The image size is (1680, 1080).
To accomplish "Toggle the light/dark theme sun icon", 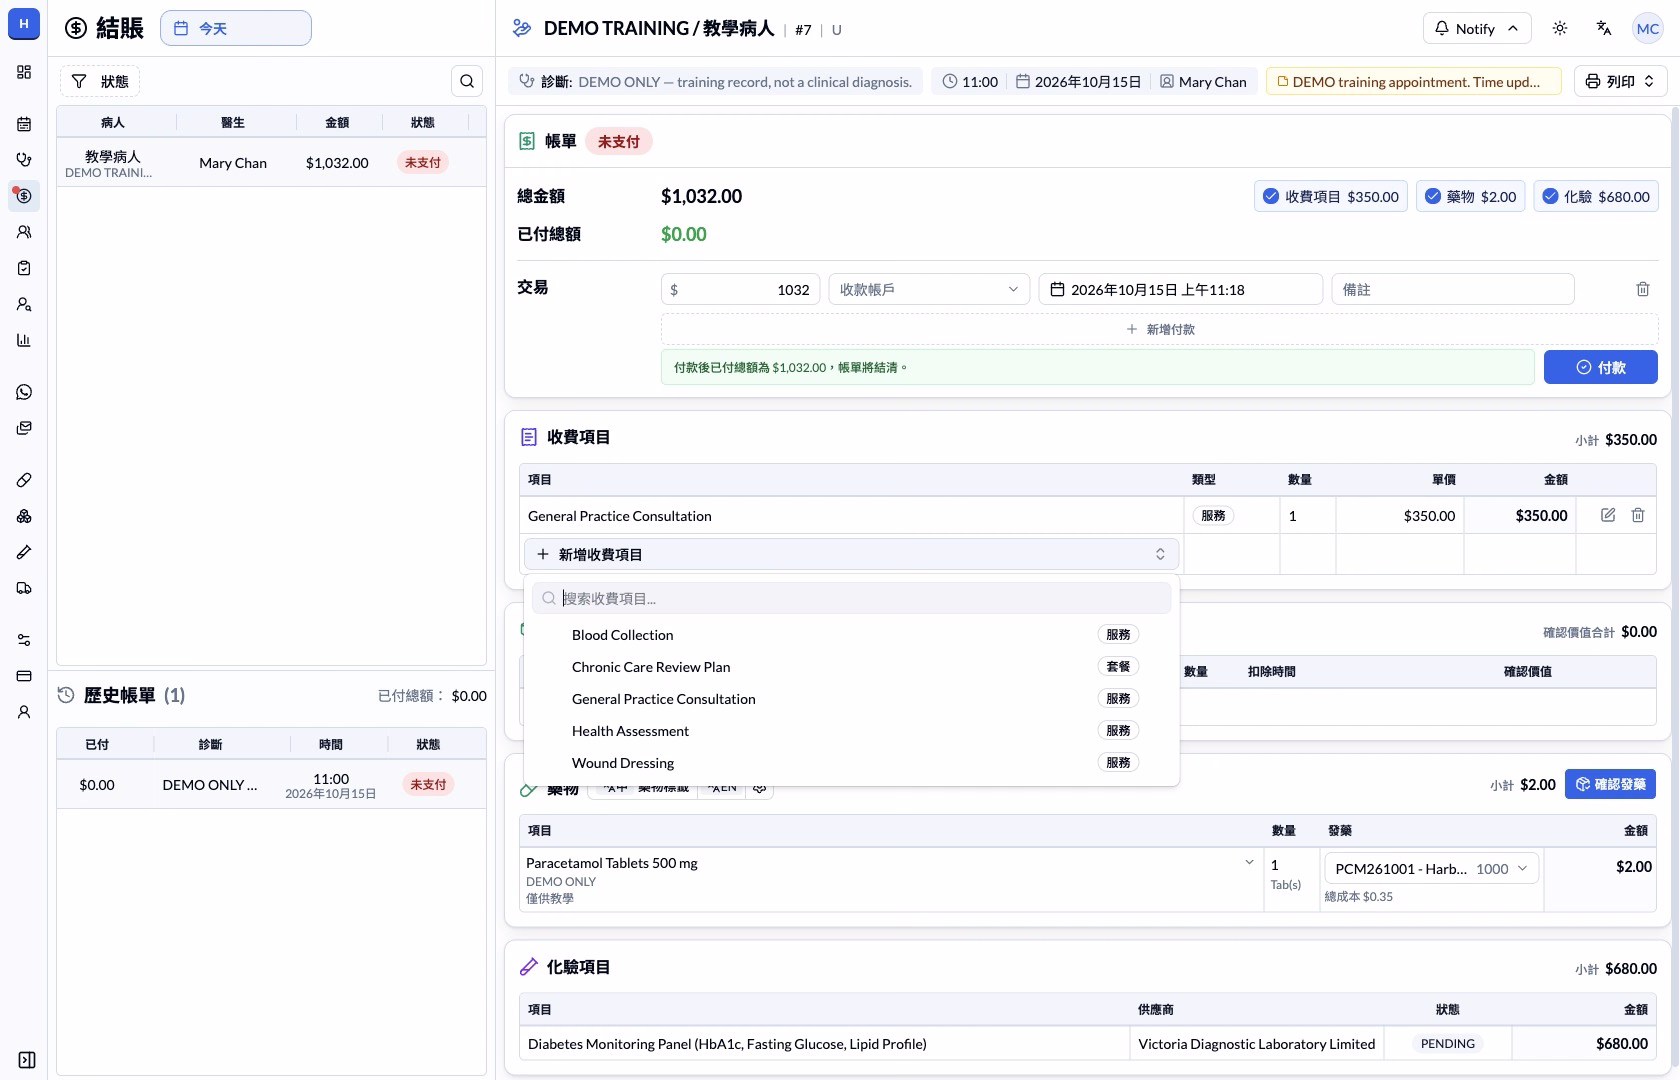I will [1560, 28].
